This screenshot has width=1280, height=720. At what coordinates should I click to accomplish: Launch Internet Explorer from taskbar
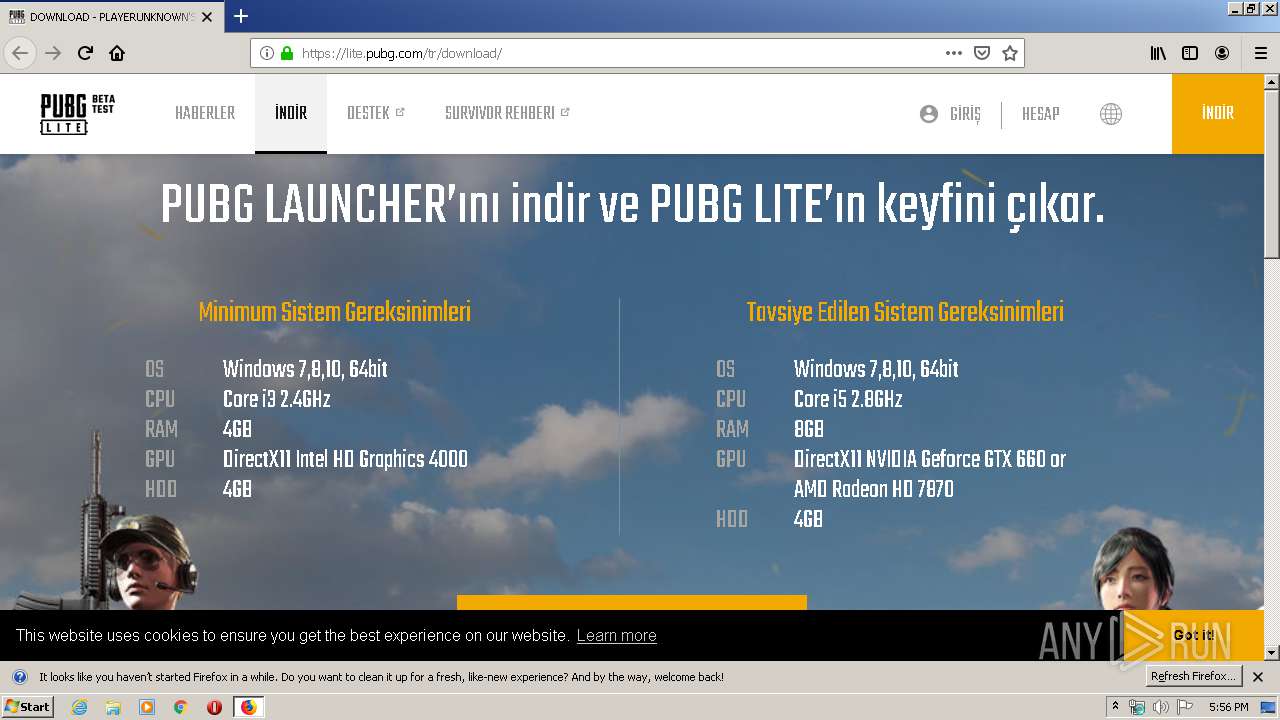79,707
